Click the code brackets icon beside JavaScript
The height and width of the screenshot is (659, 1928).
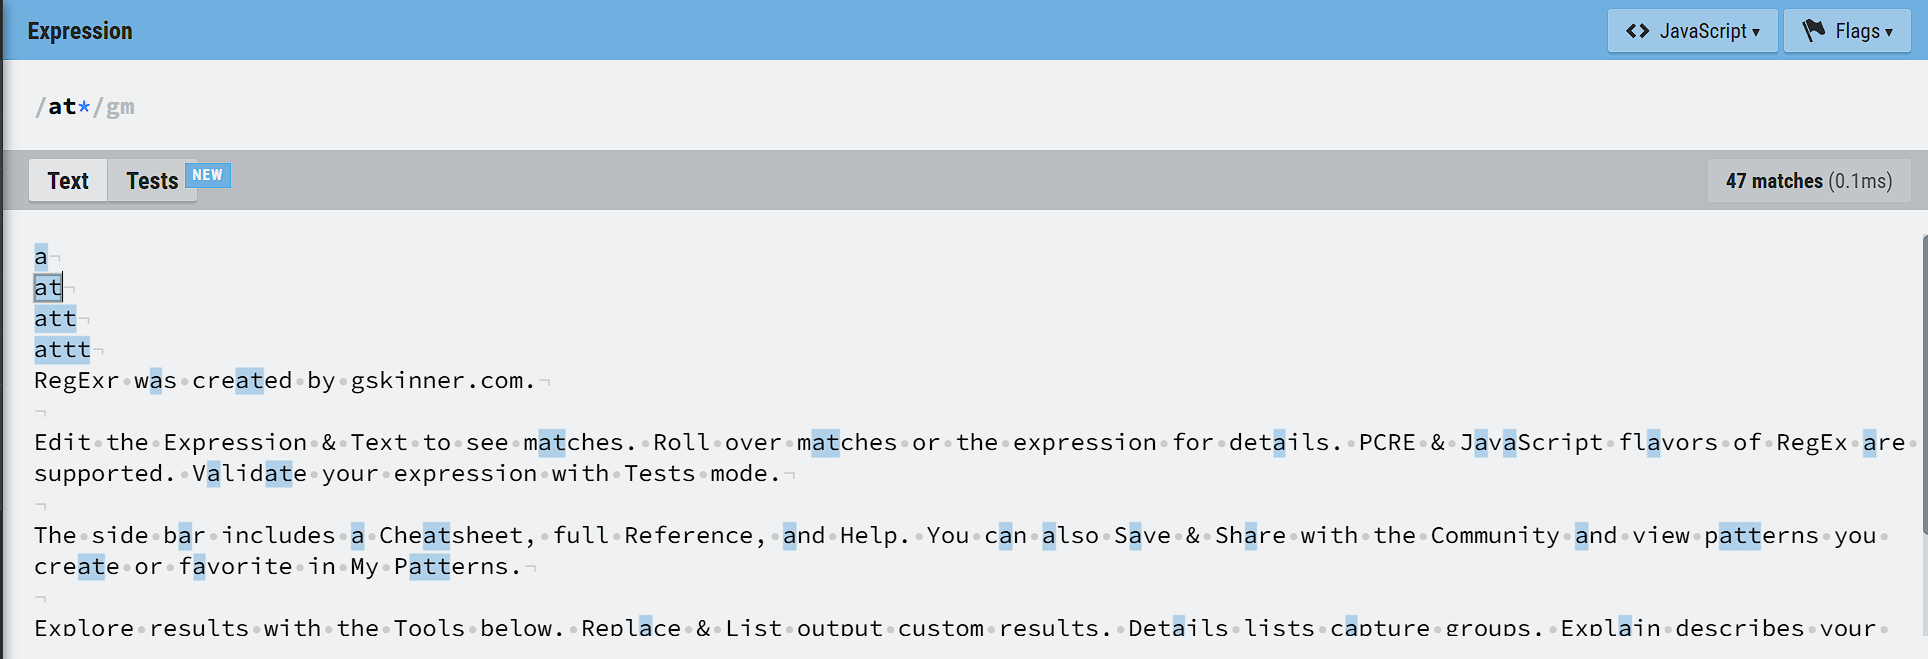coord(1637,31)
